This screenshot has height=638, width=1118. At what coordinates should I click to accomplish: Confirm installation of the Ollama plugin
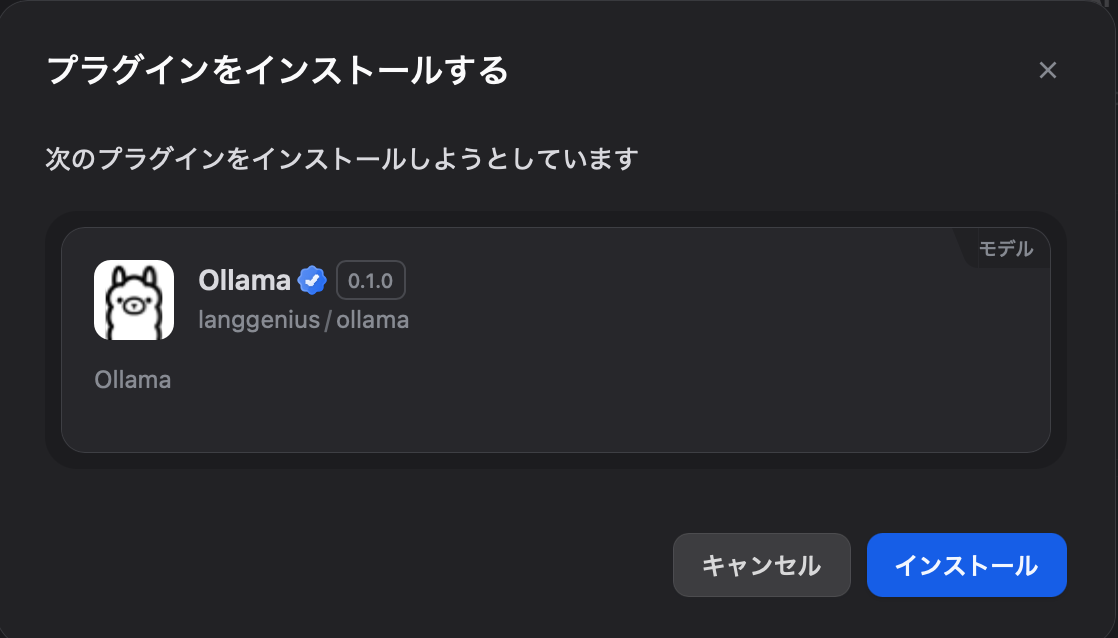click(966, 565)
